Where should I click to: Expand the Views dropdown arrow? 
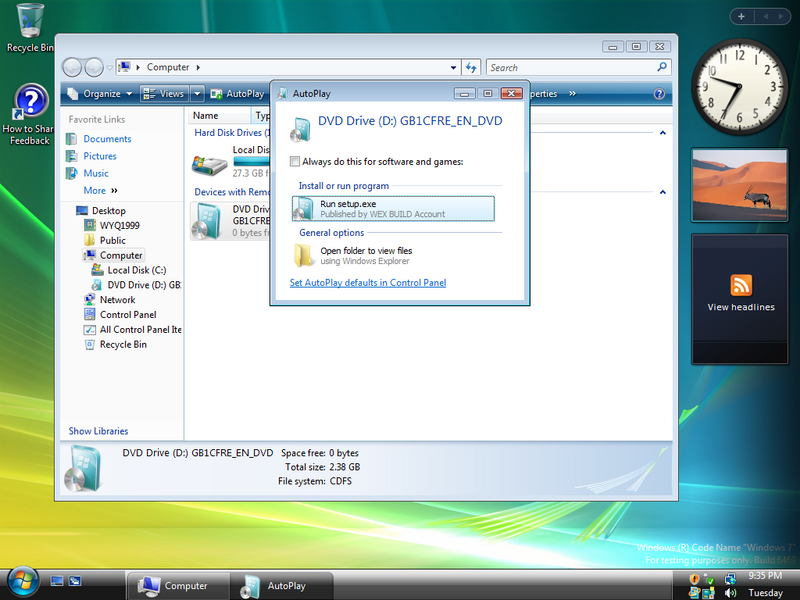[x=196, y=94]
